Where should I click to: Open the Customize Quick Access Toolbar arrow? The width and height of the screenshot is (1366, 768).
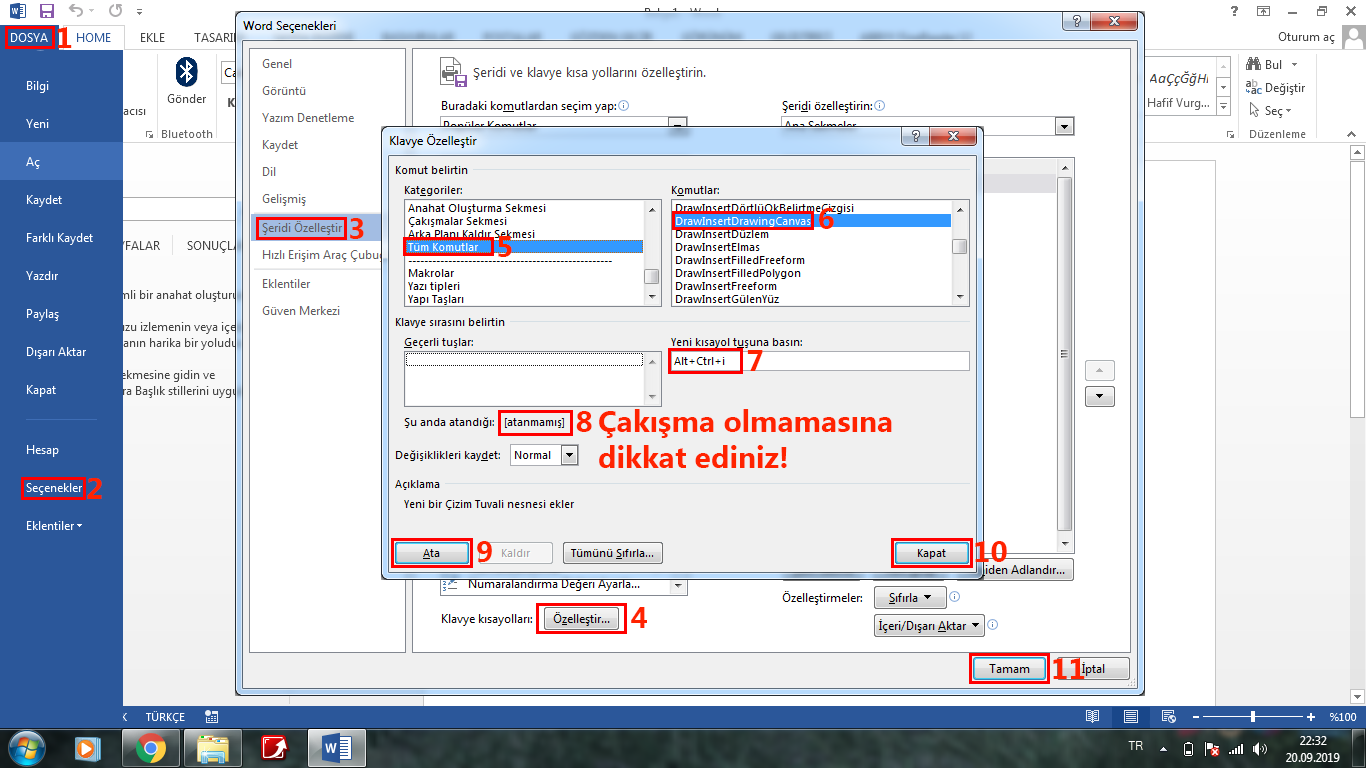[x=138, y=12]
